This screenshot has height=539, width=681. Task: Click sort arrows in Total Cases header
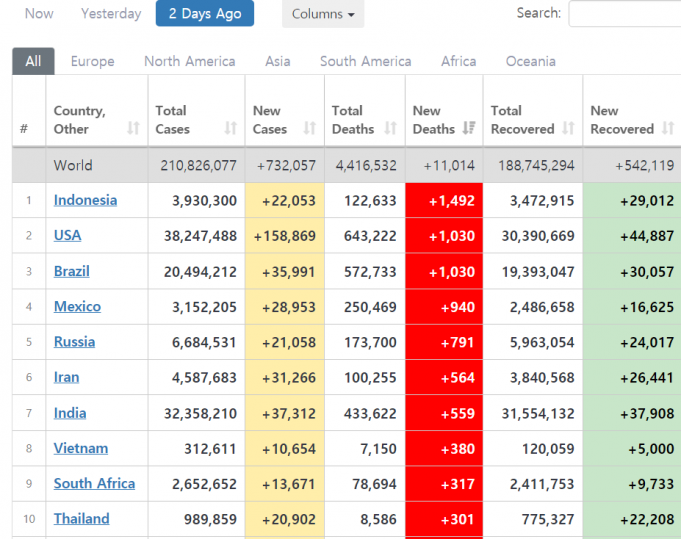coord(231,129)
